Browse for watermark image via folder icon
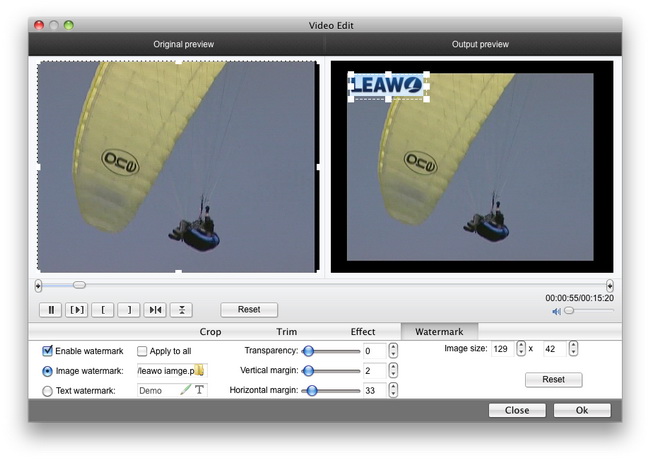The width and height of the screenshot is (650, 461). tap(199, 370)
